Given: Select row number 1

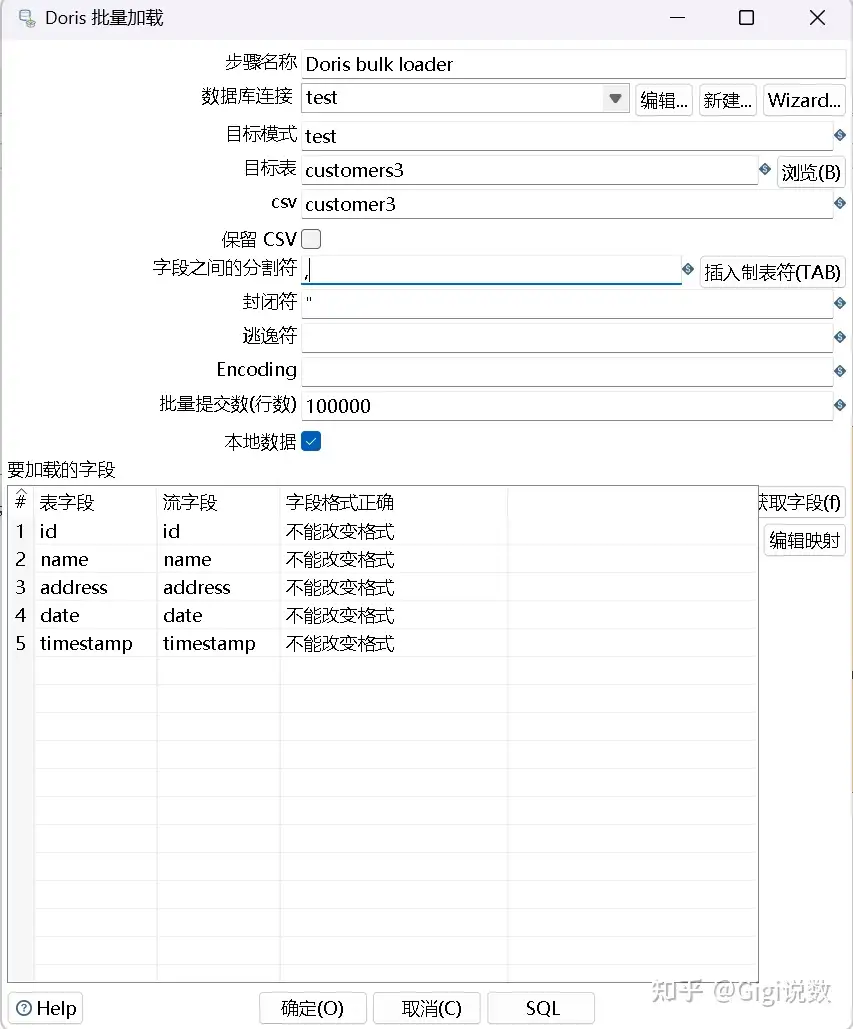Looking at the screenshot, I should [21, 532].
